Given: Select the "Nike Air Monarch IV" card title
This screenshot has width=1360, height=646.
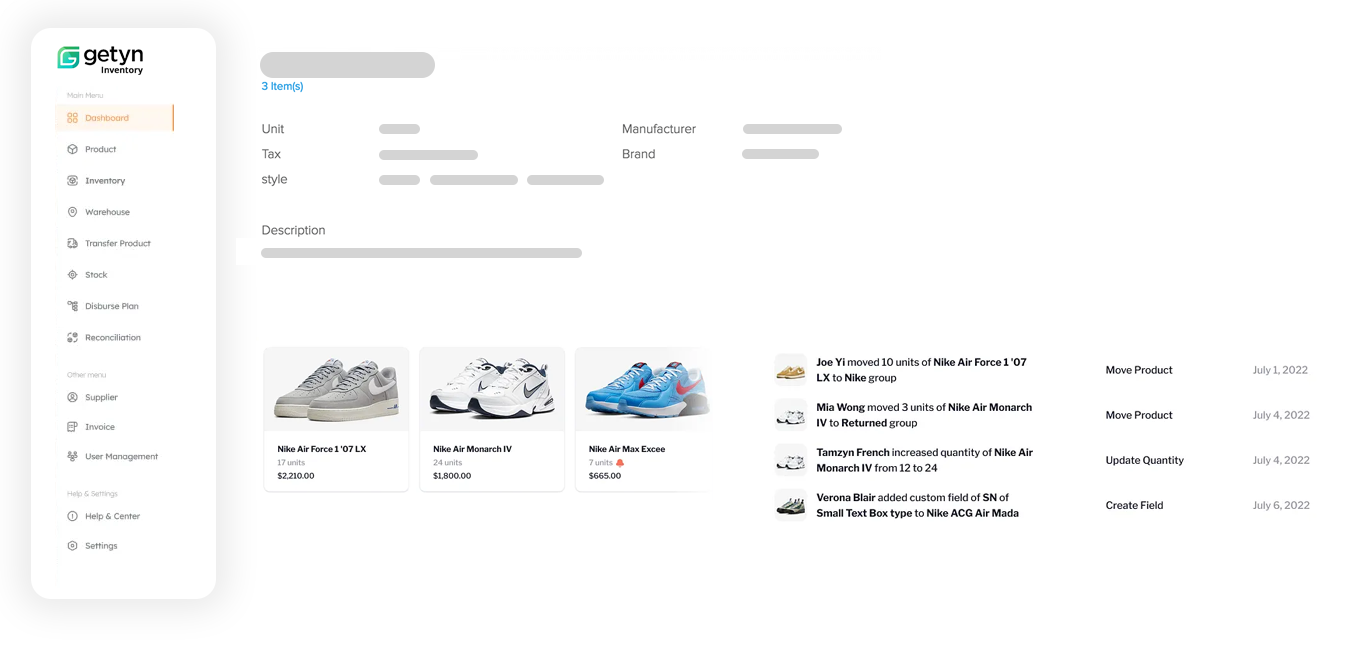Looking at the screenshot, I should pyautogui.click(x=472, y=449).
